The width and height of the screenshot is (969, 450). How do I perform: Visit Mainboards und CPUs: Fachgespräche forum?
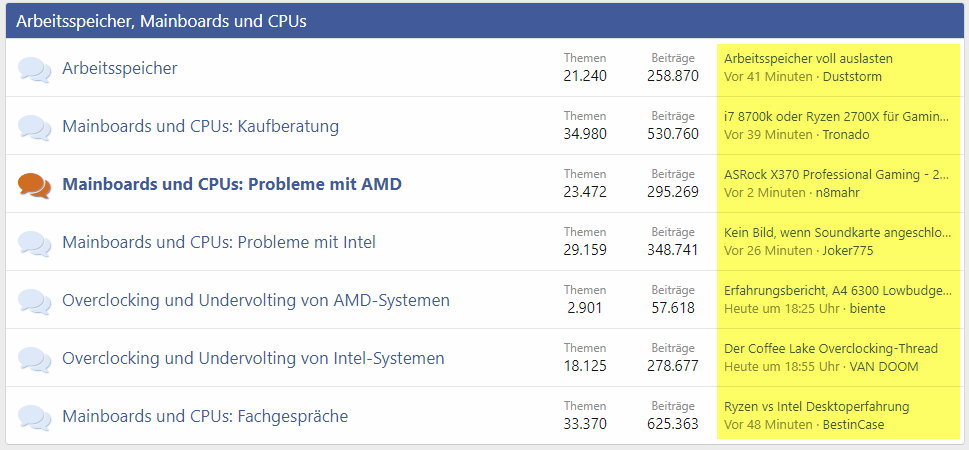coord(205,416)
